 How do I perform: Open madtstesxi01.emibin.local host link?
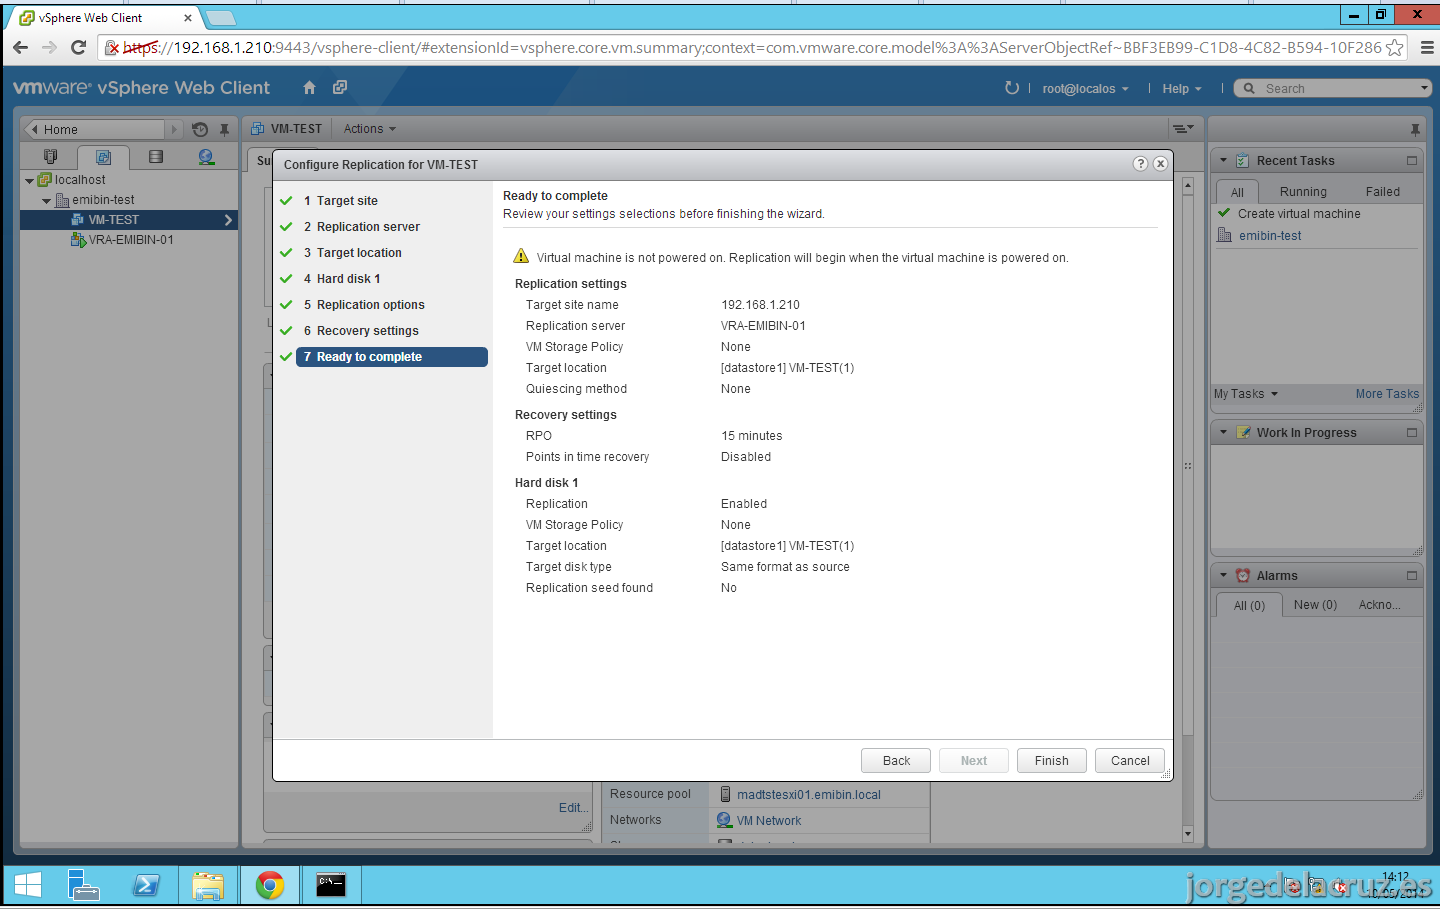[x=809, y=795]
